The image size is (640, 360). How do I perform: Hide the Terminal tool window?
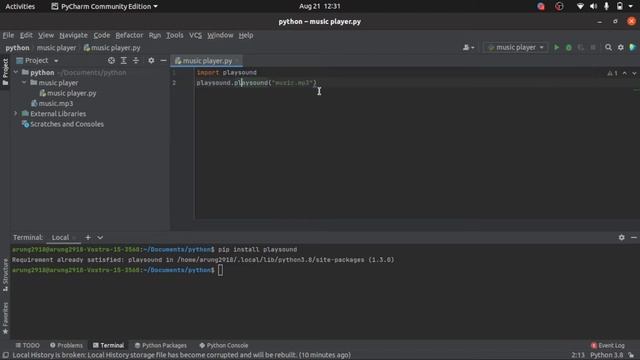tap(633, 237)
